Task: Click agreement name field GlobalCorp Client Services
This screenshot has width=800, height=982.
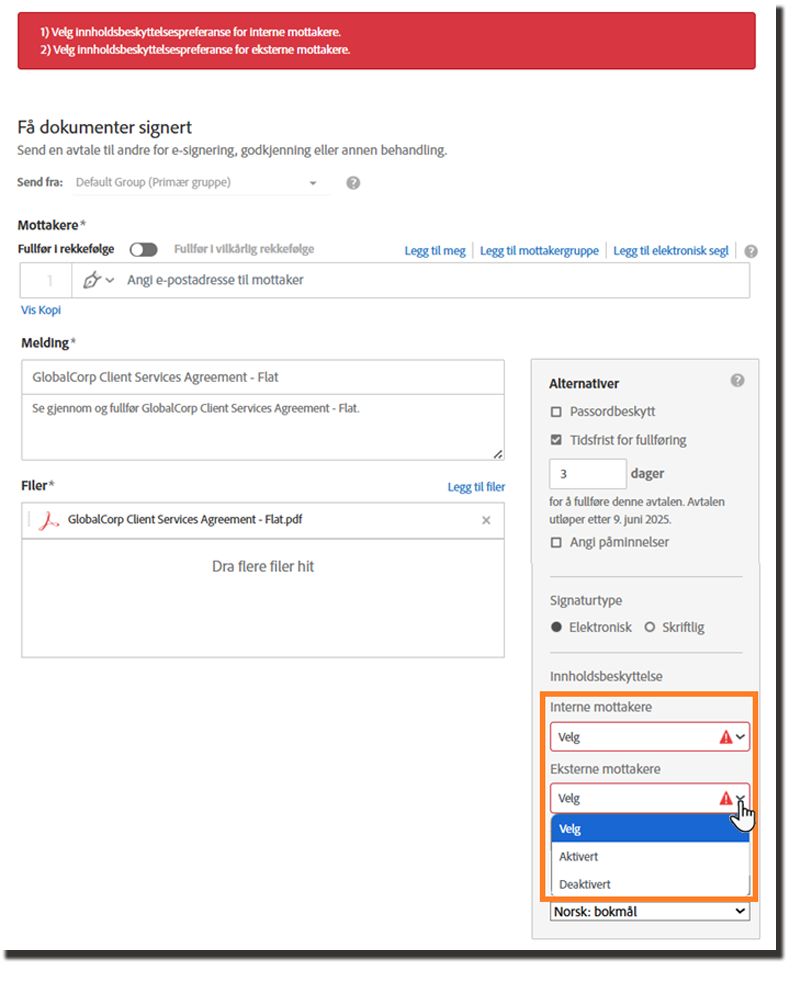Action: [x=262, y=377]
